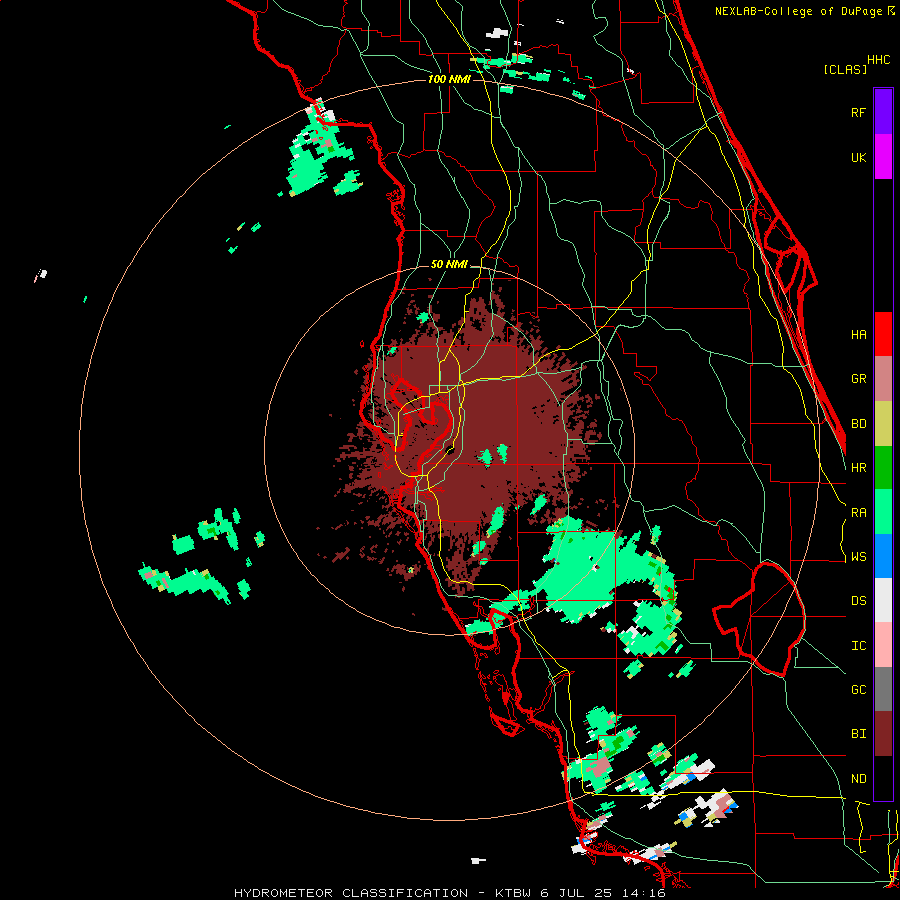This screenshot has width=900, height=900.
Task: Click the HHC product code label
Action: [x=879, y=60]
